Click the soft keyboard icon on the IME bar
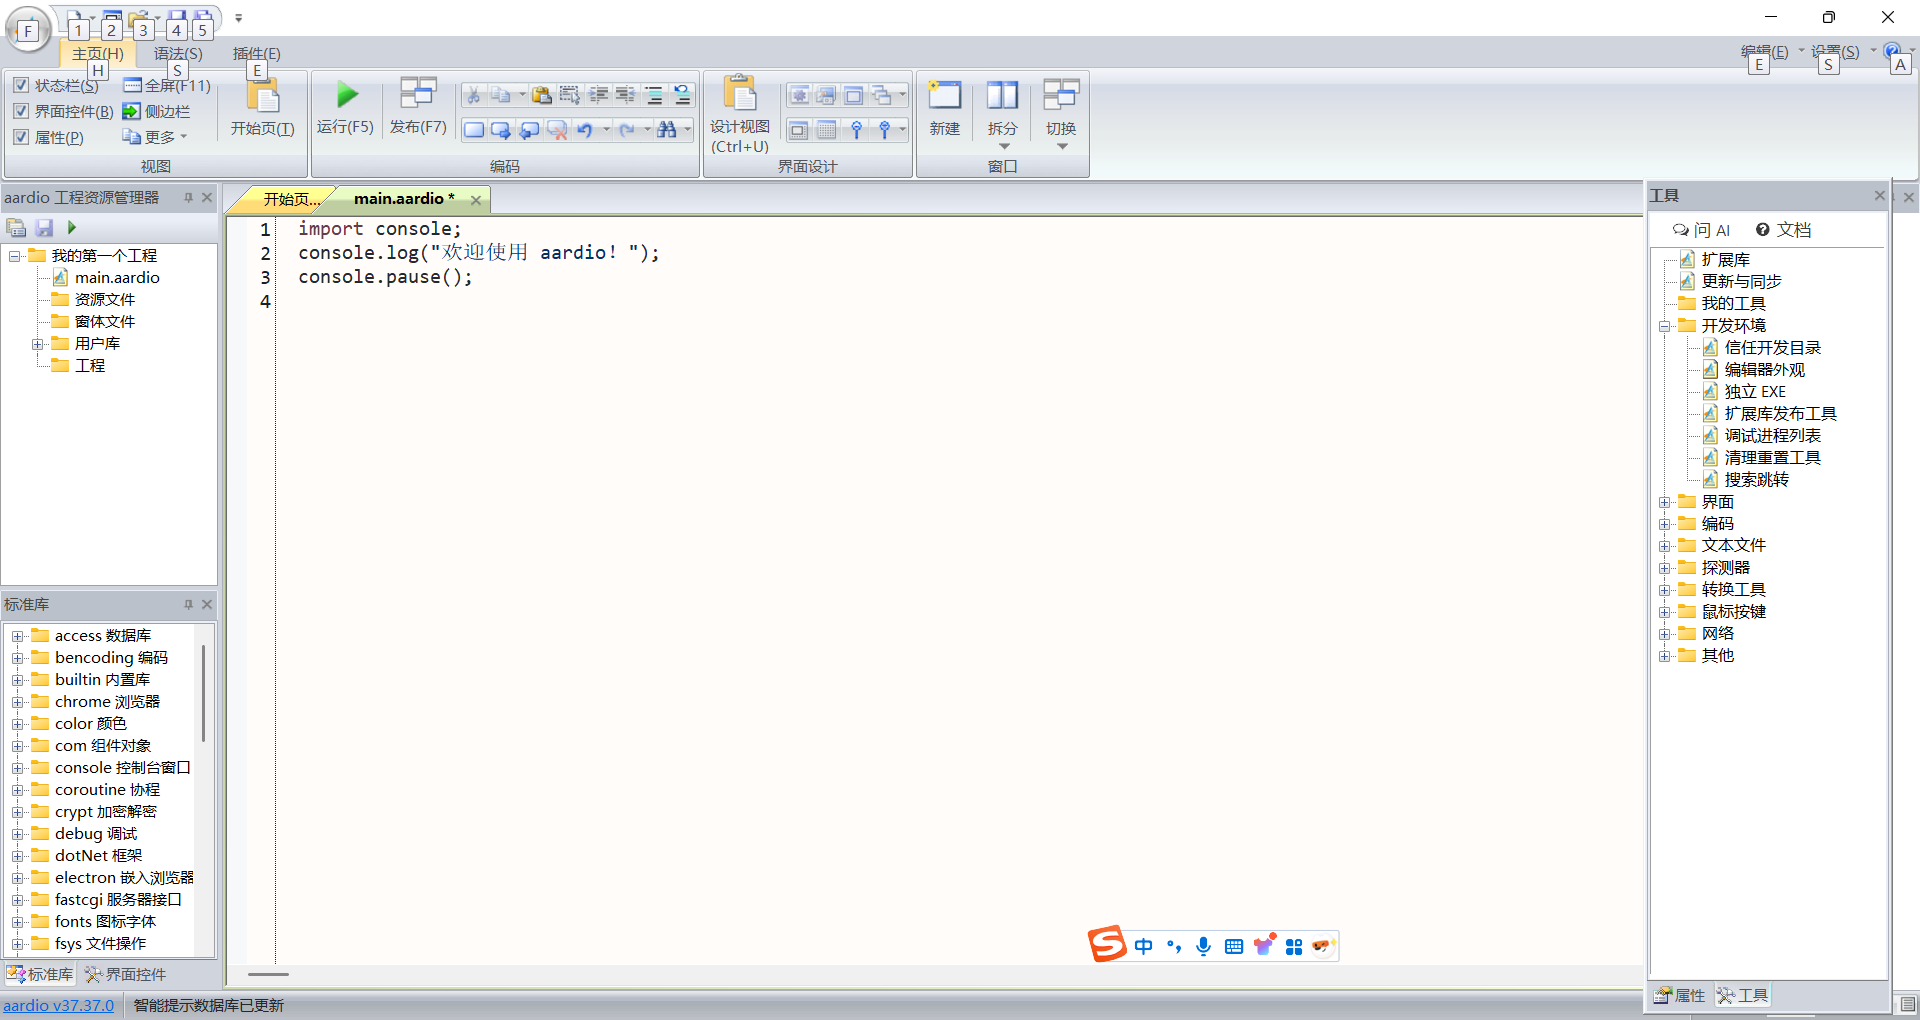Image resolution: width=1920 pixels, height=1020 pixels. tap(1234, 946)
